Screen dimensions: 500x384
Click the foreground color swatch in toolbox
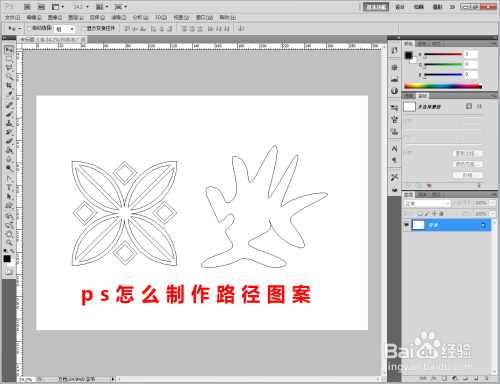(x=7, y=259)
